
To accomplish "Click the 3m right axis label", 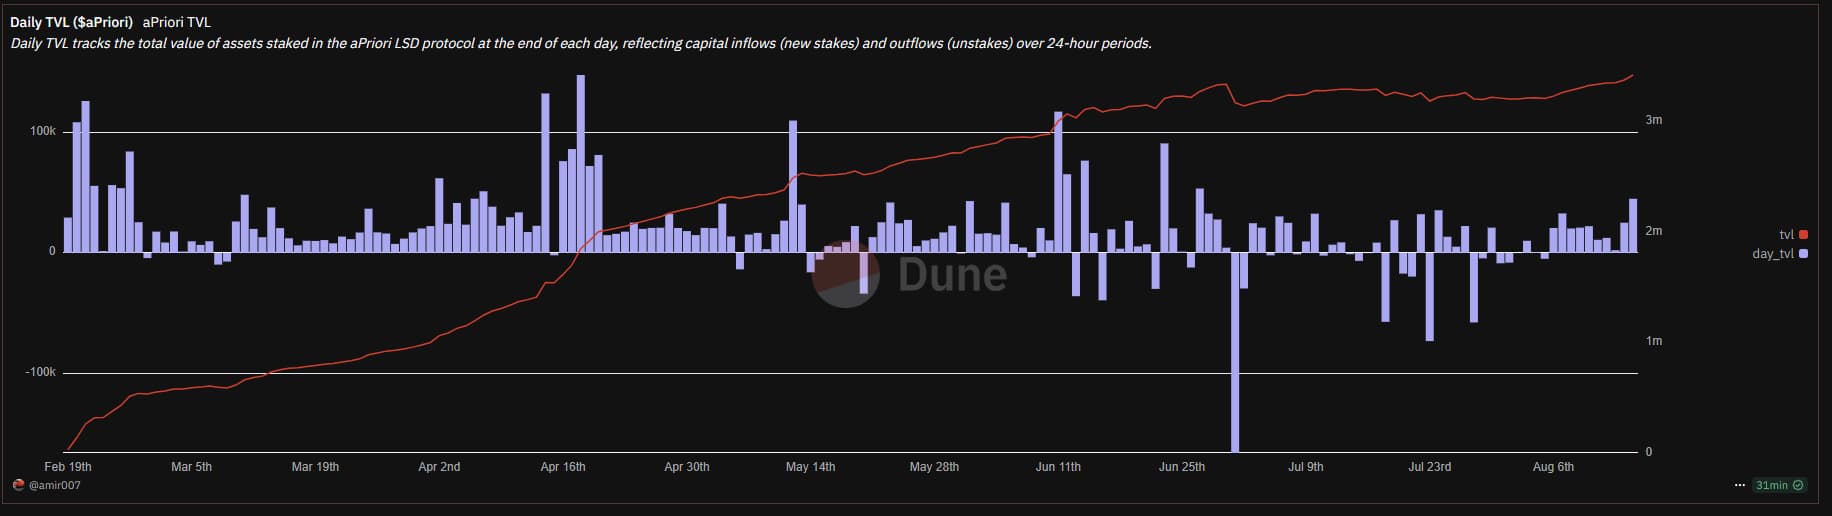I will pyautogui.click(x=1654, y=120).
